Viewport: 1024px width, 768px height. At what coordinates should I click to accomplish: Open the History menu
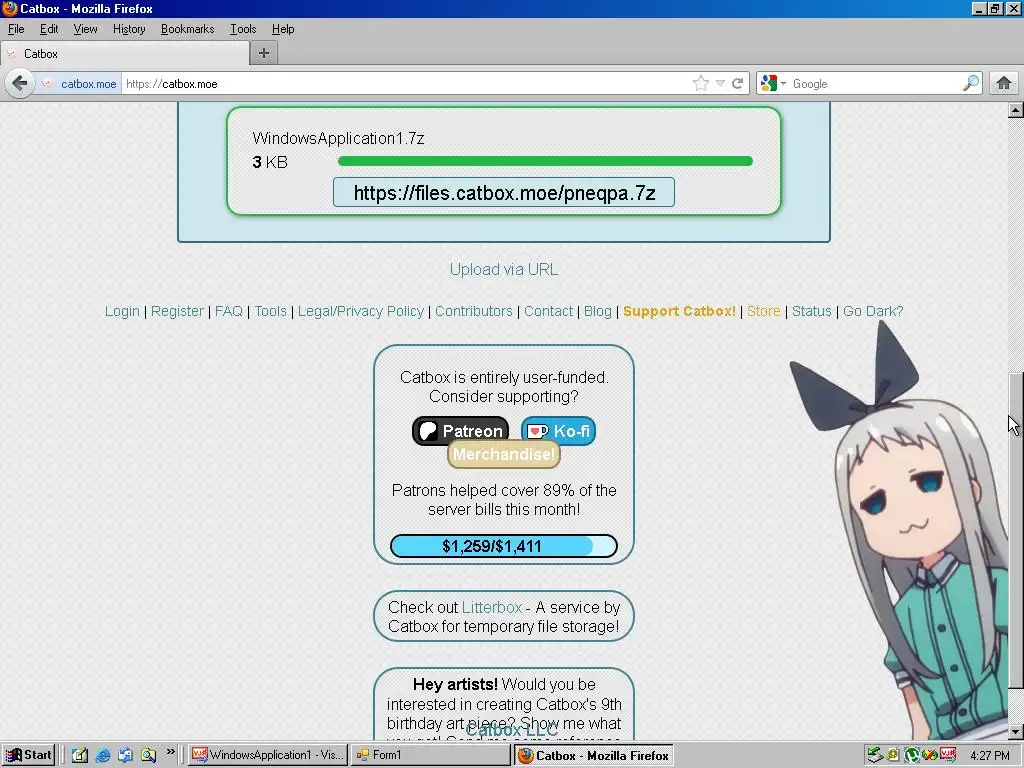tap(129, 29)
